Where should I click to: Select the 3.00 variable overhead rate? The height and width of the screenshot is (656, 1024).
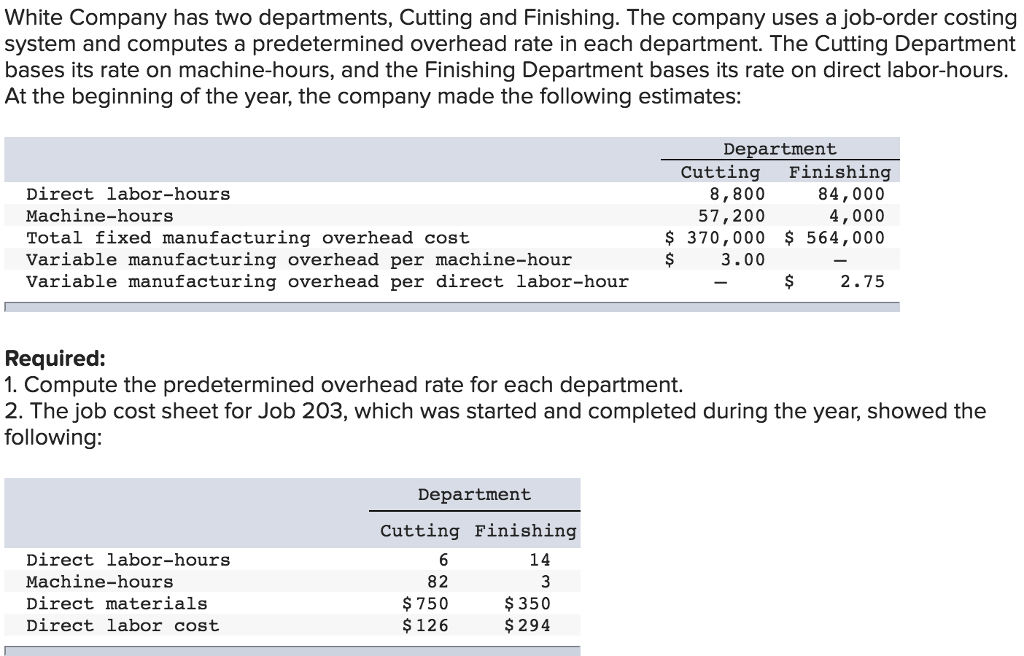pyautogui.click(x=743, y=260)
